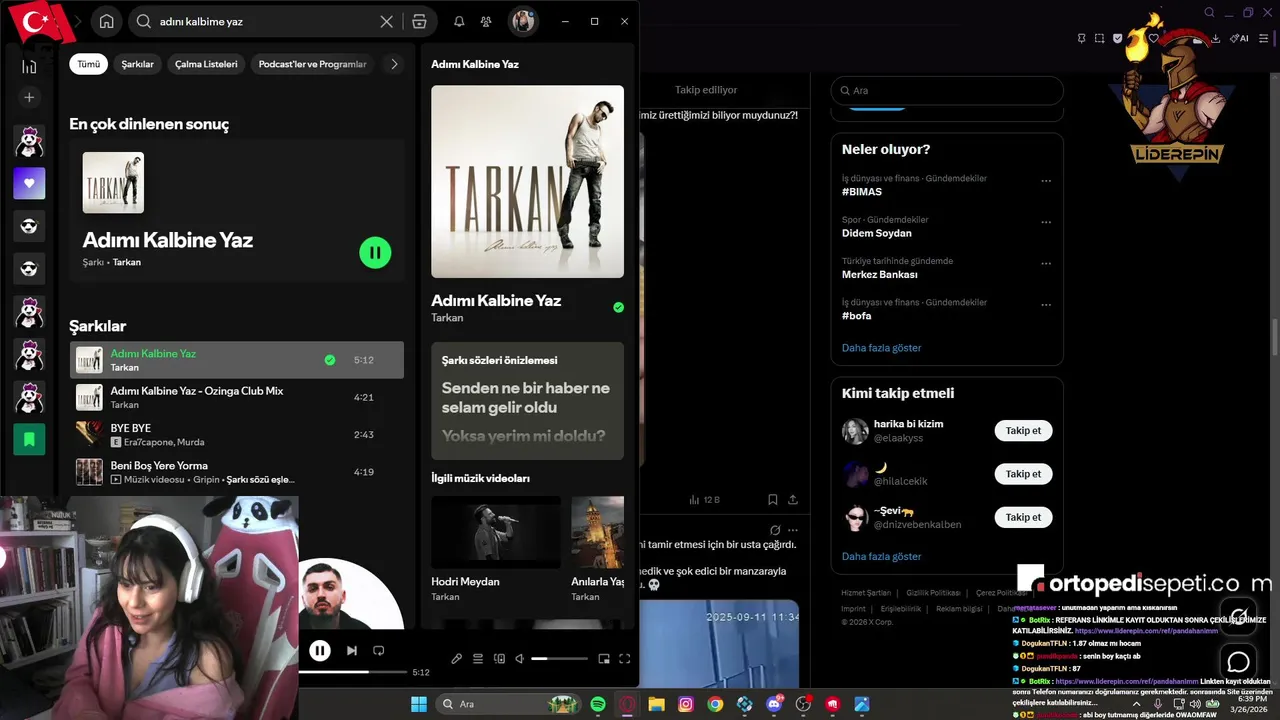Toggle saved checkmark in Now Playing panel
Screen dimensions: 1280x720
tap(618, 307)
